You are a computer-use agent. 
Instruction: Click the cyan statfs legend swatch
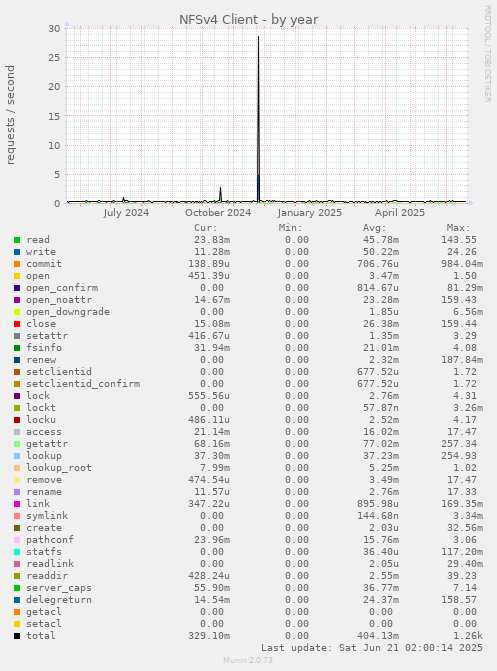click(17, 552)
